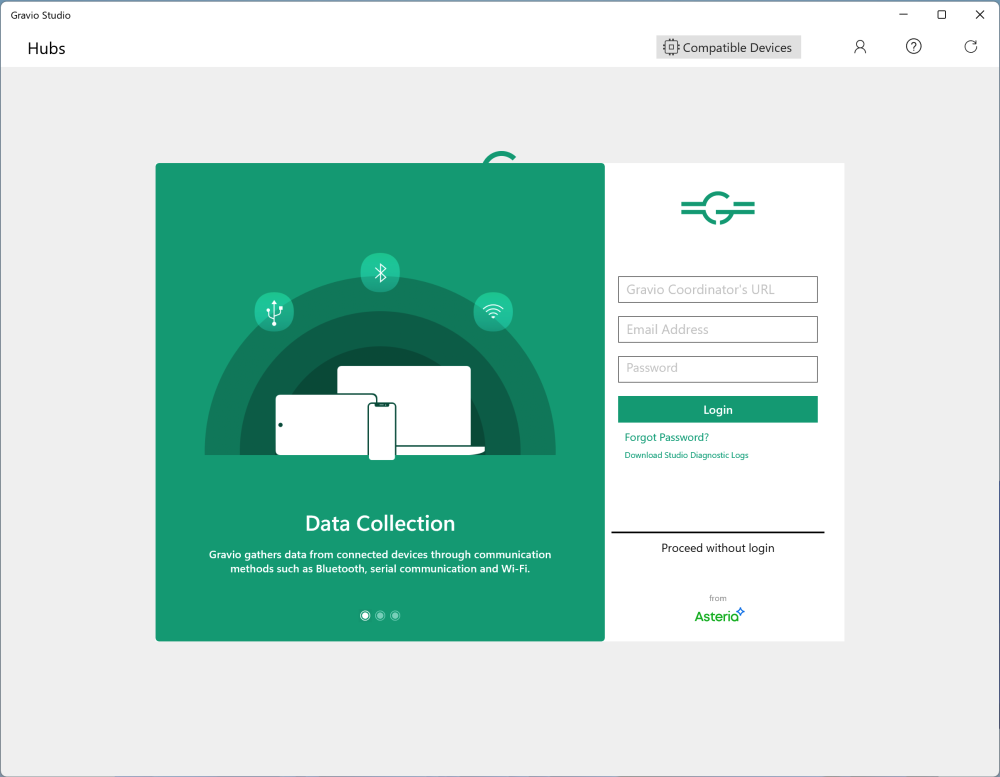Close the Gravio Studio window
The image size is (1000, 777).
click(x=980, y=15)
